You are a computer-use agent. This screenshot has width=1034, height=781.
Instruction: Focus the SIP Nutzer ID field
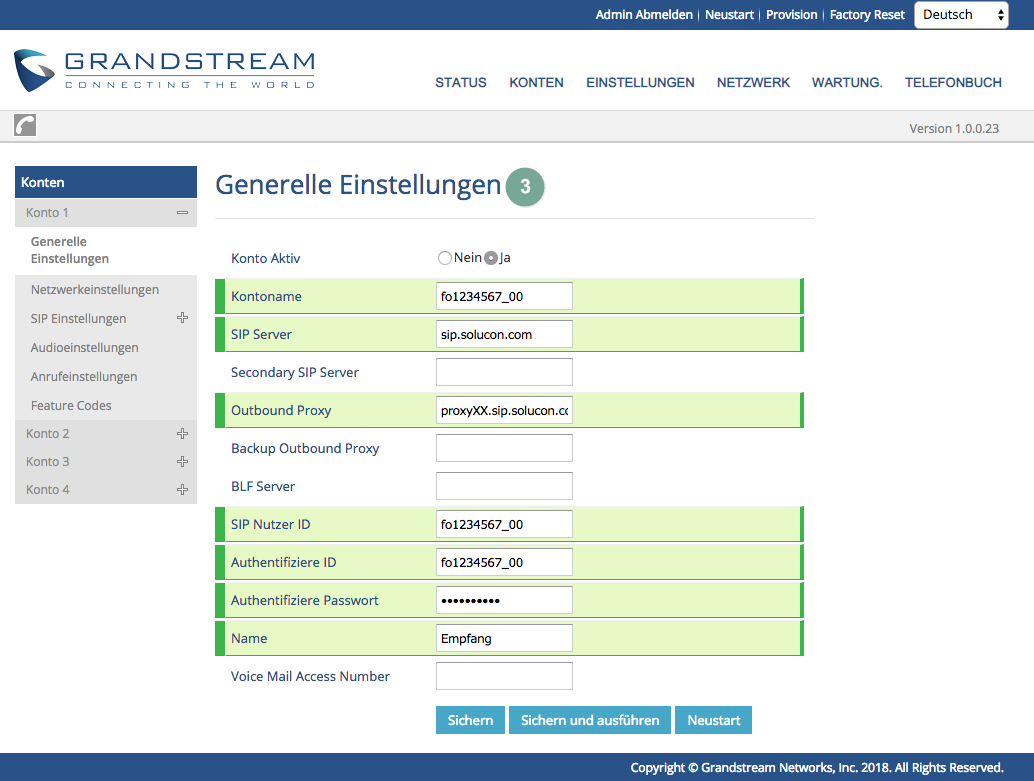point(504,524)
